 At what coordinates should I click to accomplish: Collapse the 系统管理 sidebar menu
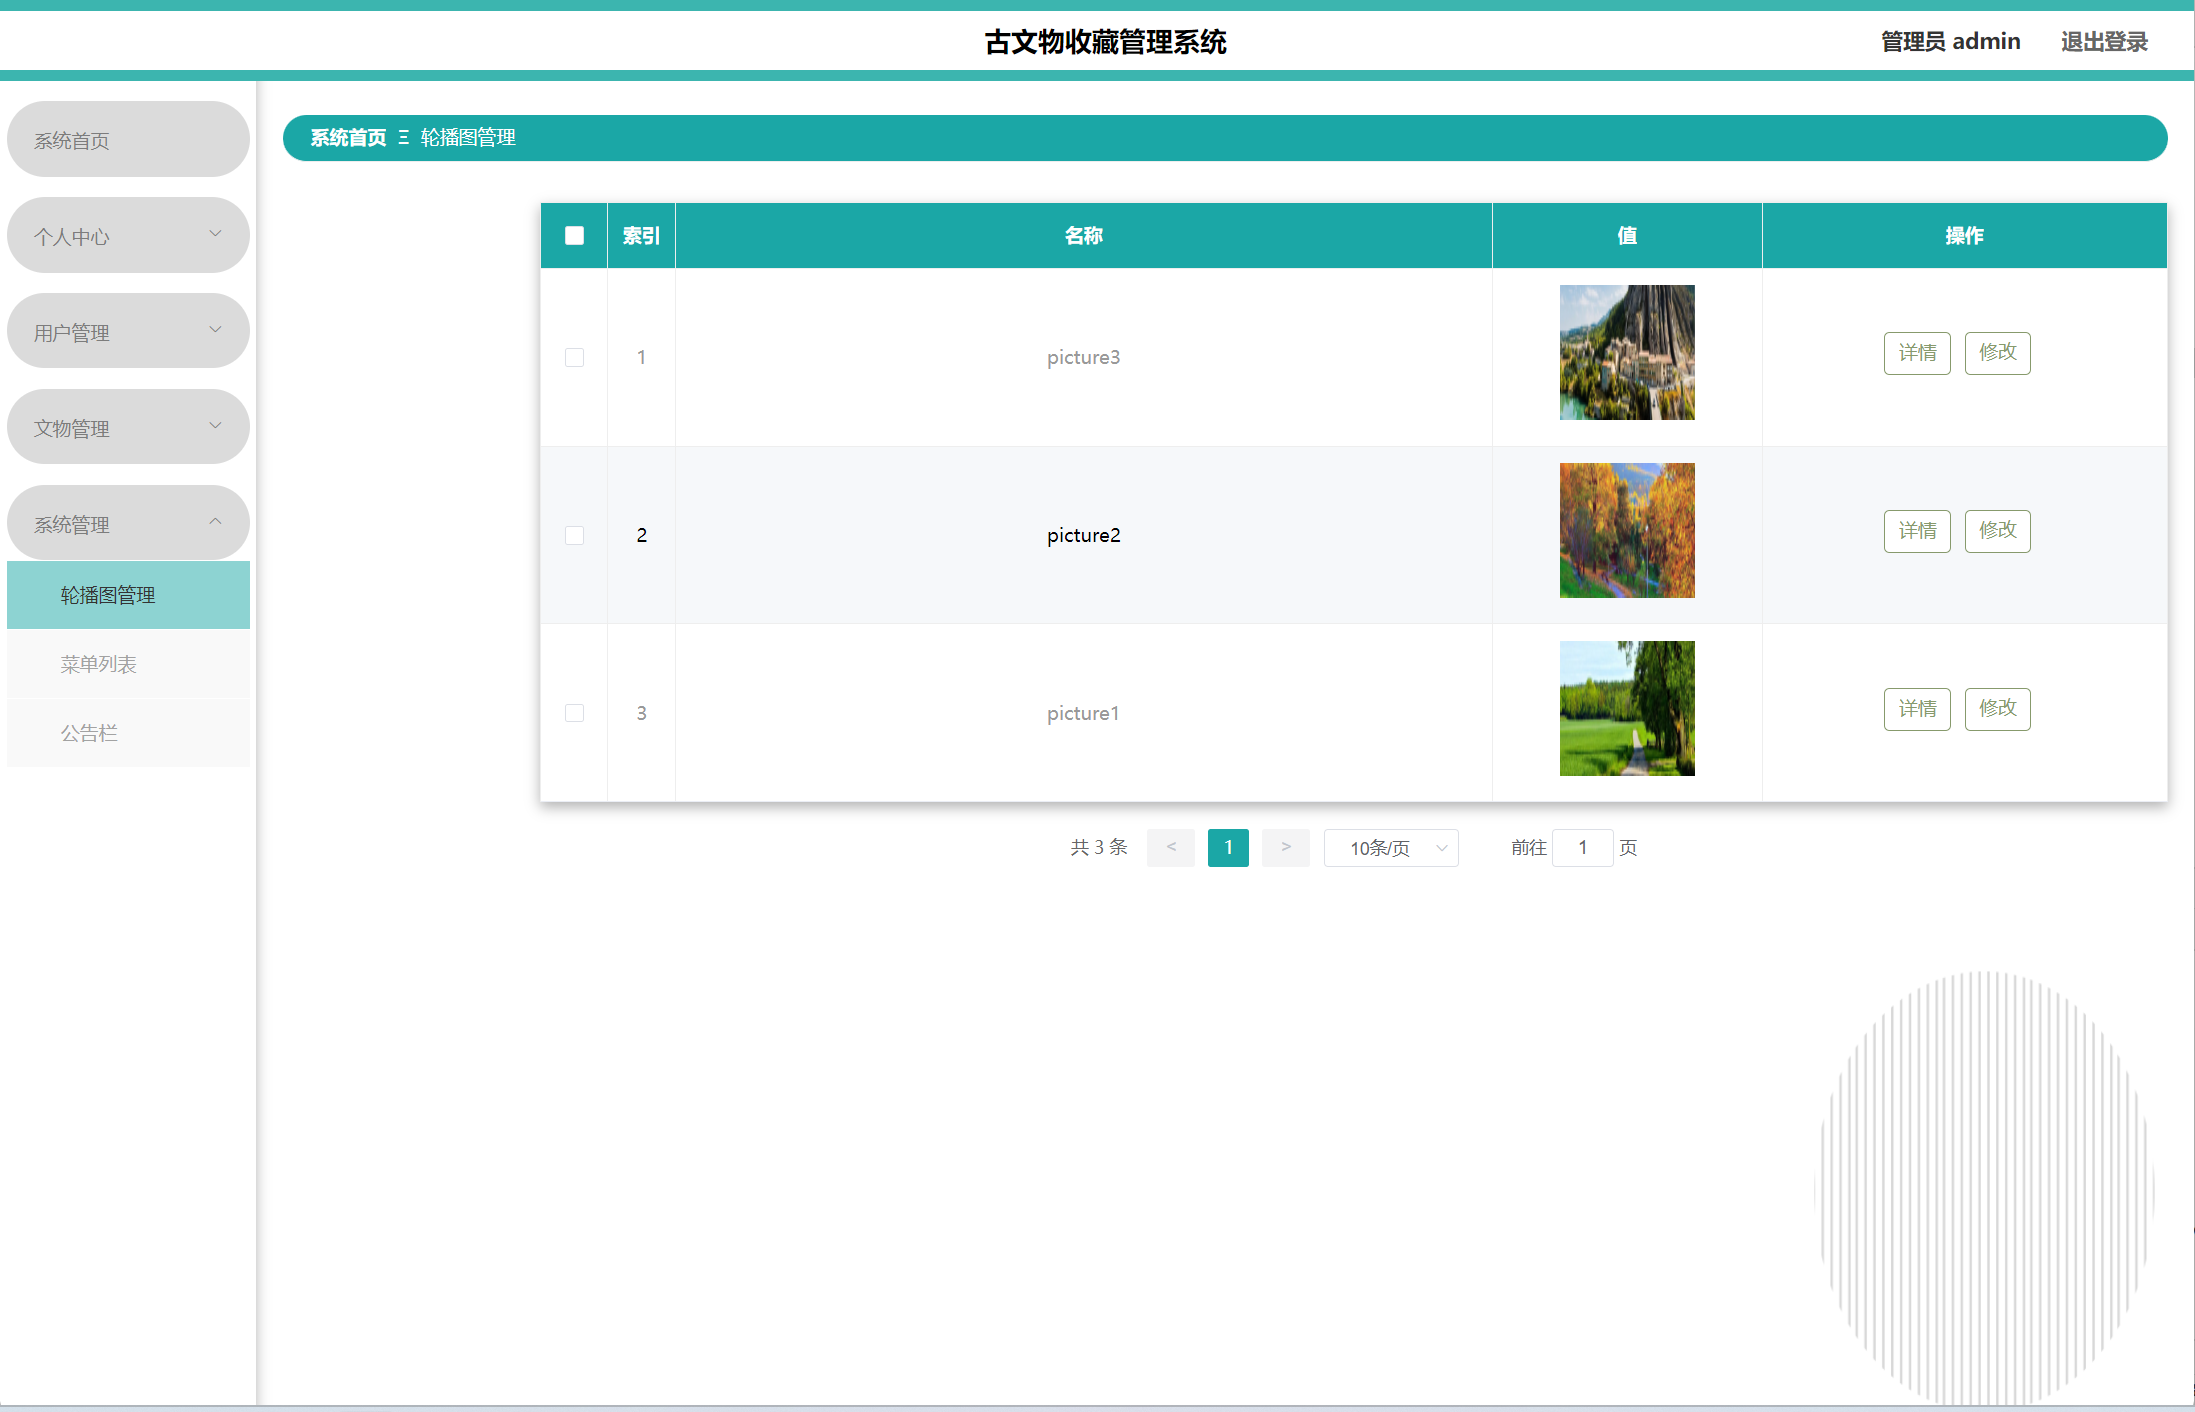(128, 524)
